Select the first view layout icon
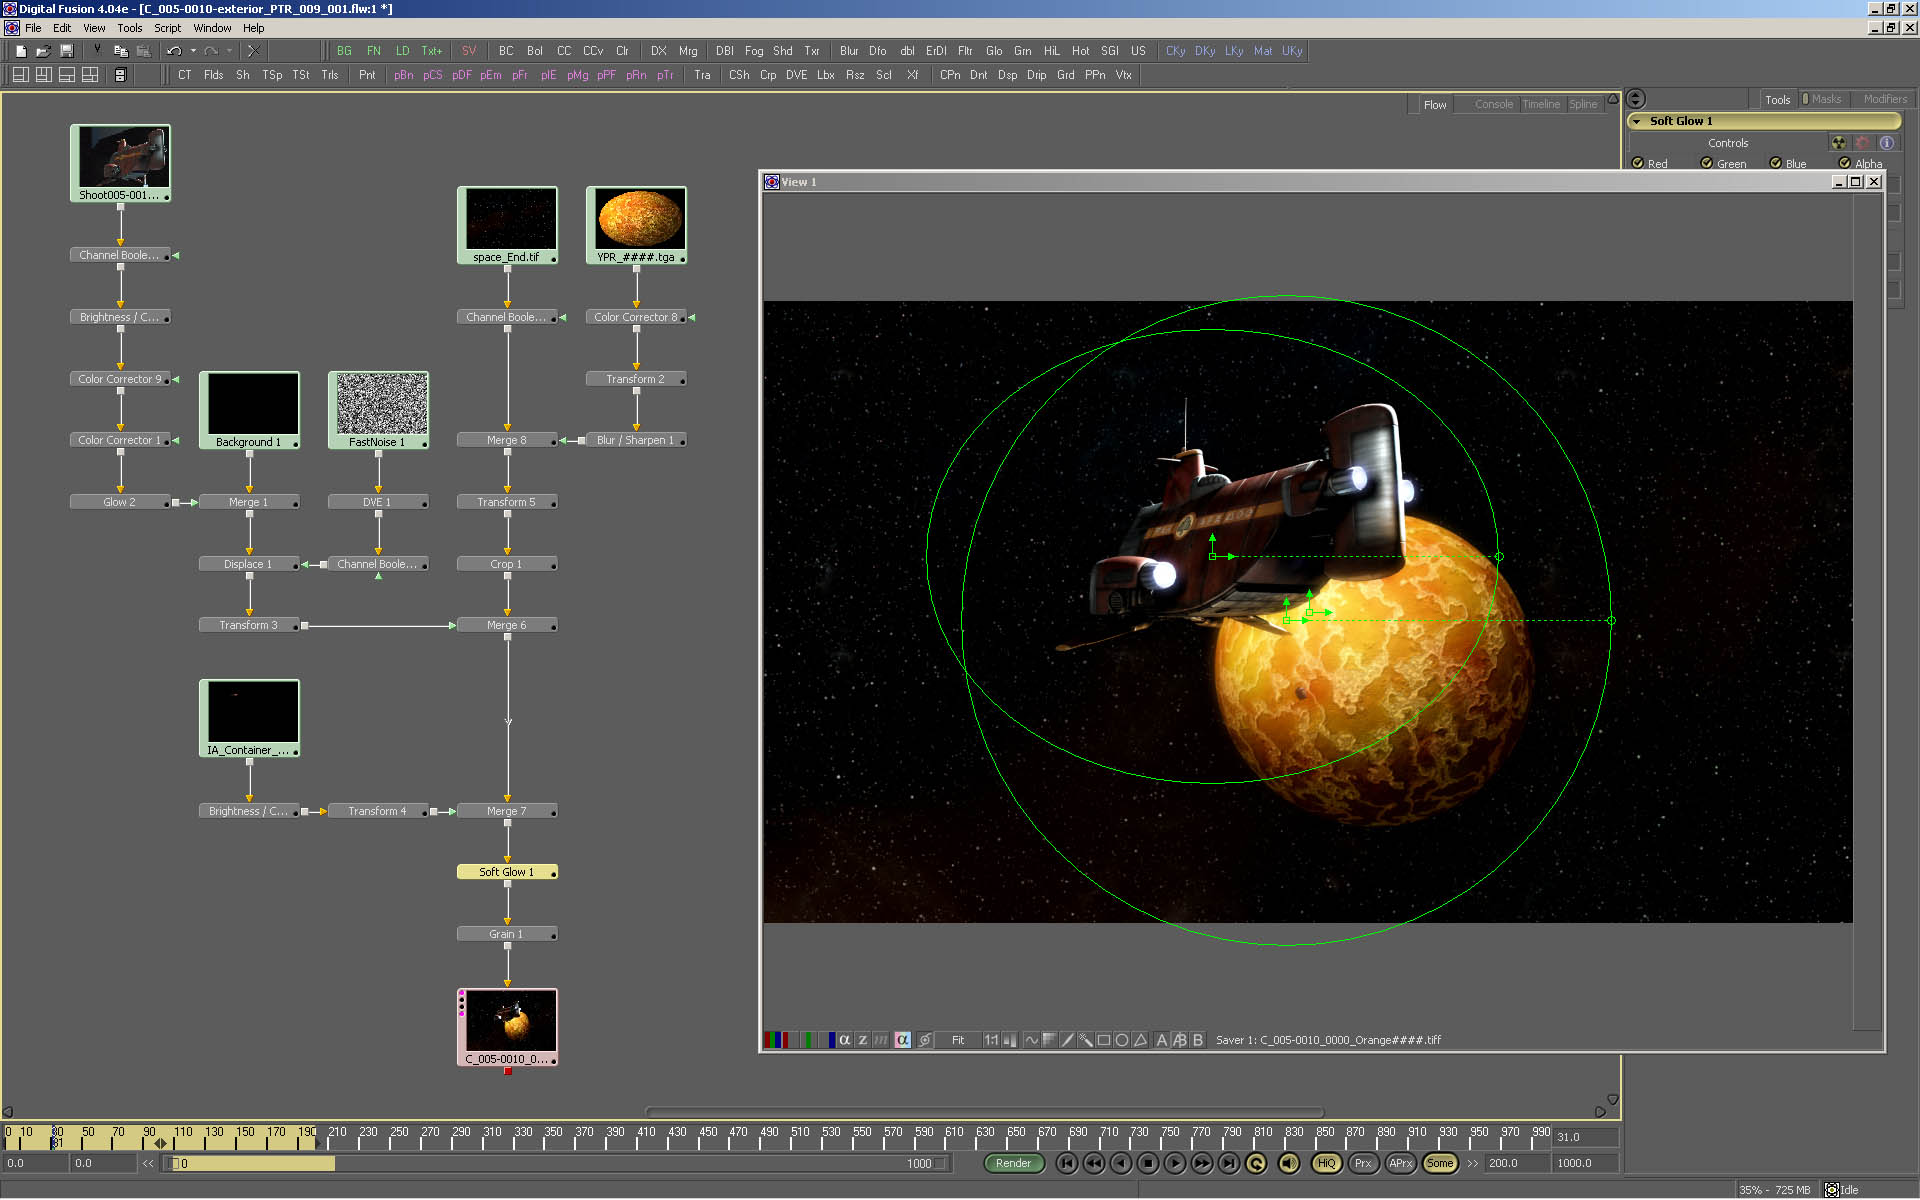The width and height of the screenshot is (1920, 1200). coord(20,75)
